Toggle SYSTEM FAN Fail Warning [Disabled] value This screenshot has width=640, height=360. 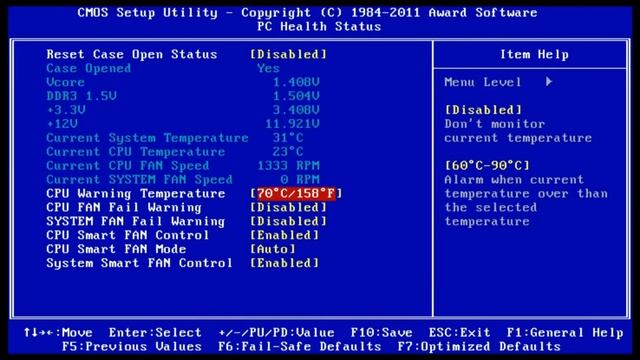point(289,221)
